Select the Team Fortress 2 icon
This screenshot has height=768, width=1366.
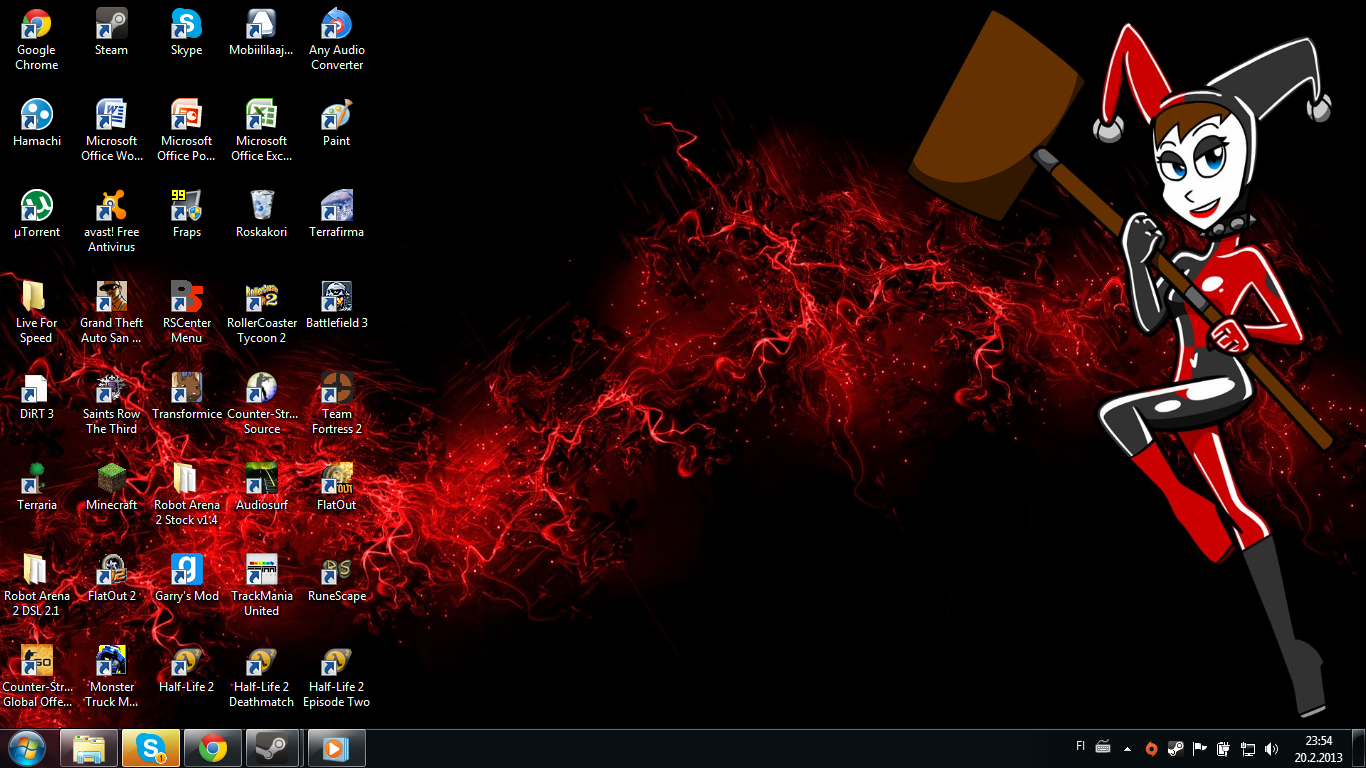click(x=337, y=404)
